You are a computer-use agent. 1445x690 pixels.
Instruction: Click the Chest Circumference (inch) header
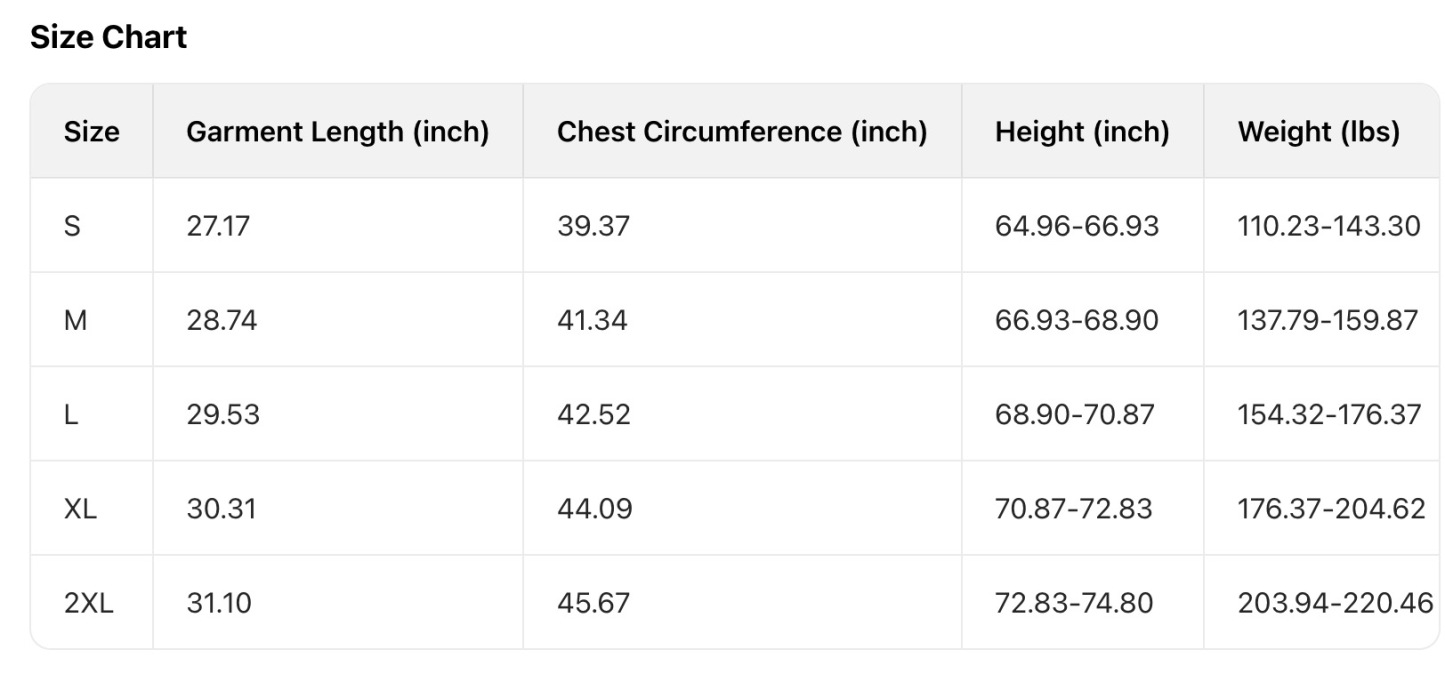coord(741,132)
